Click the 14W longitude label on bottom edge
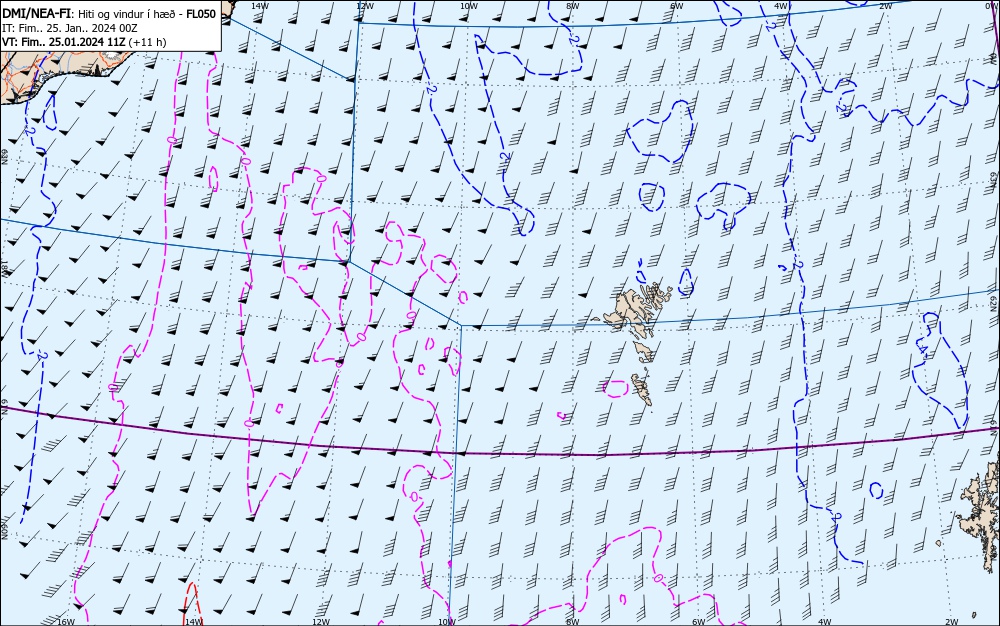The image size is (1000, 626). point(193,622)
